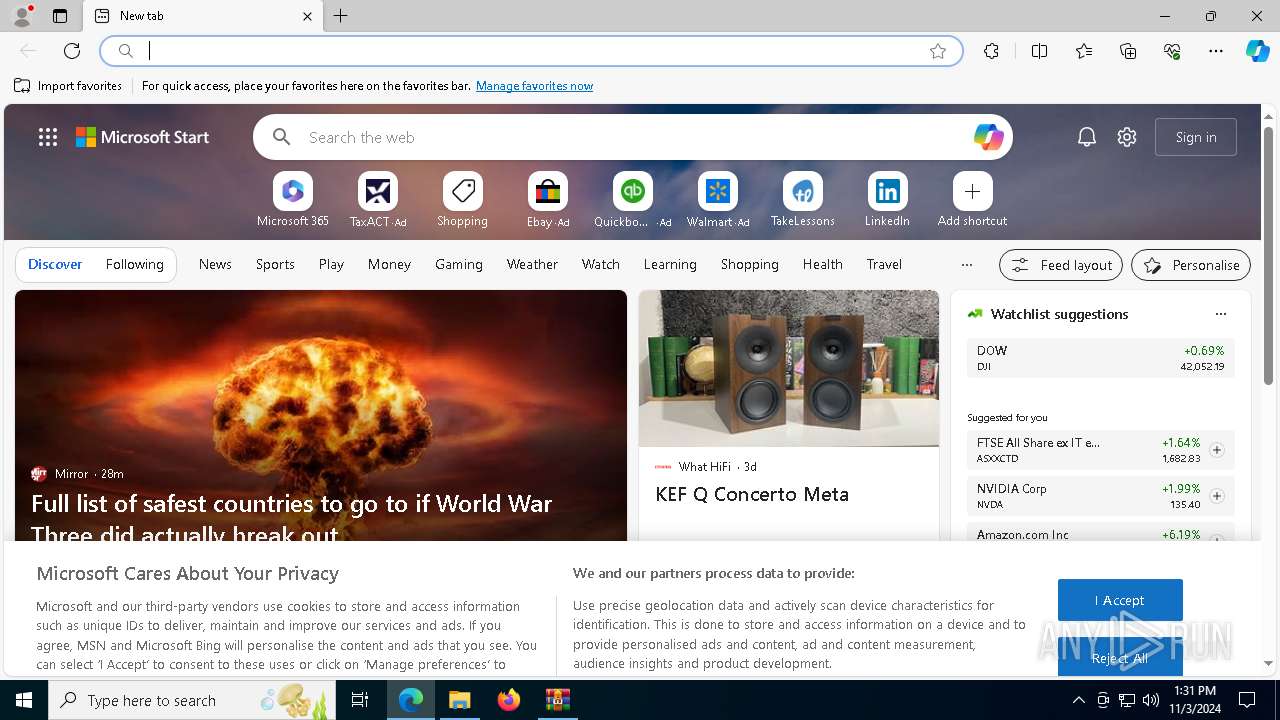
Task: Open Watchlist suggestions more options
Action: tap(1220, 314)
